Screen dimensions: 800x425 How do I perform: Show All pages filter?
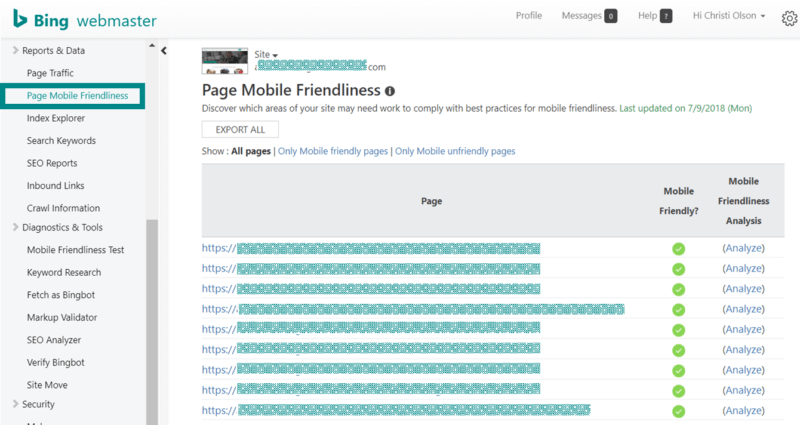[251, 151]
